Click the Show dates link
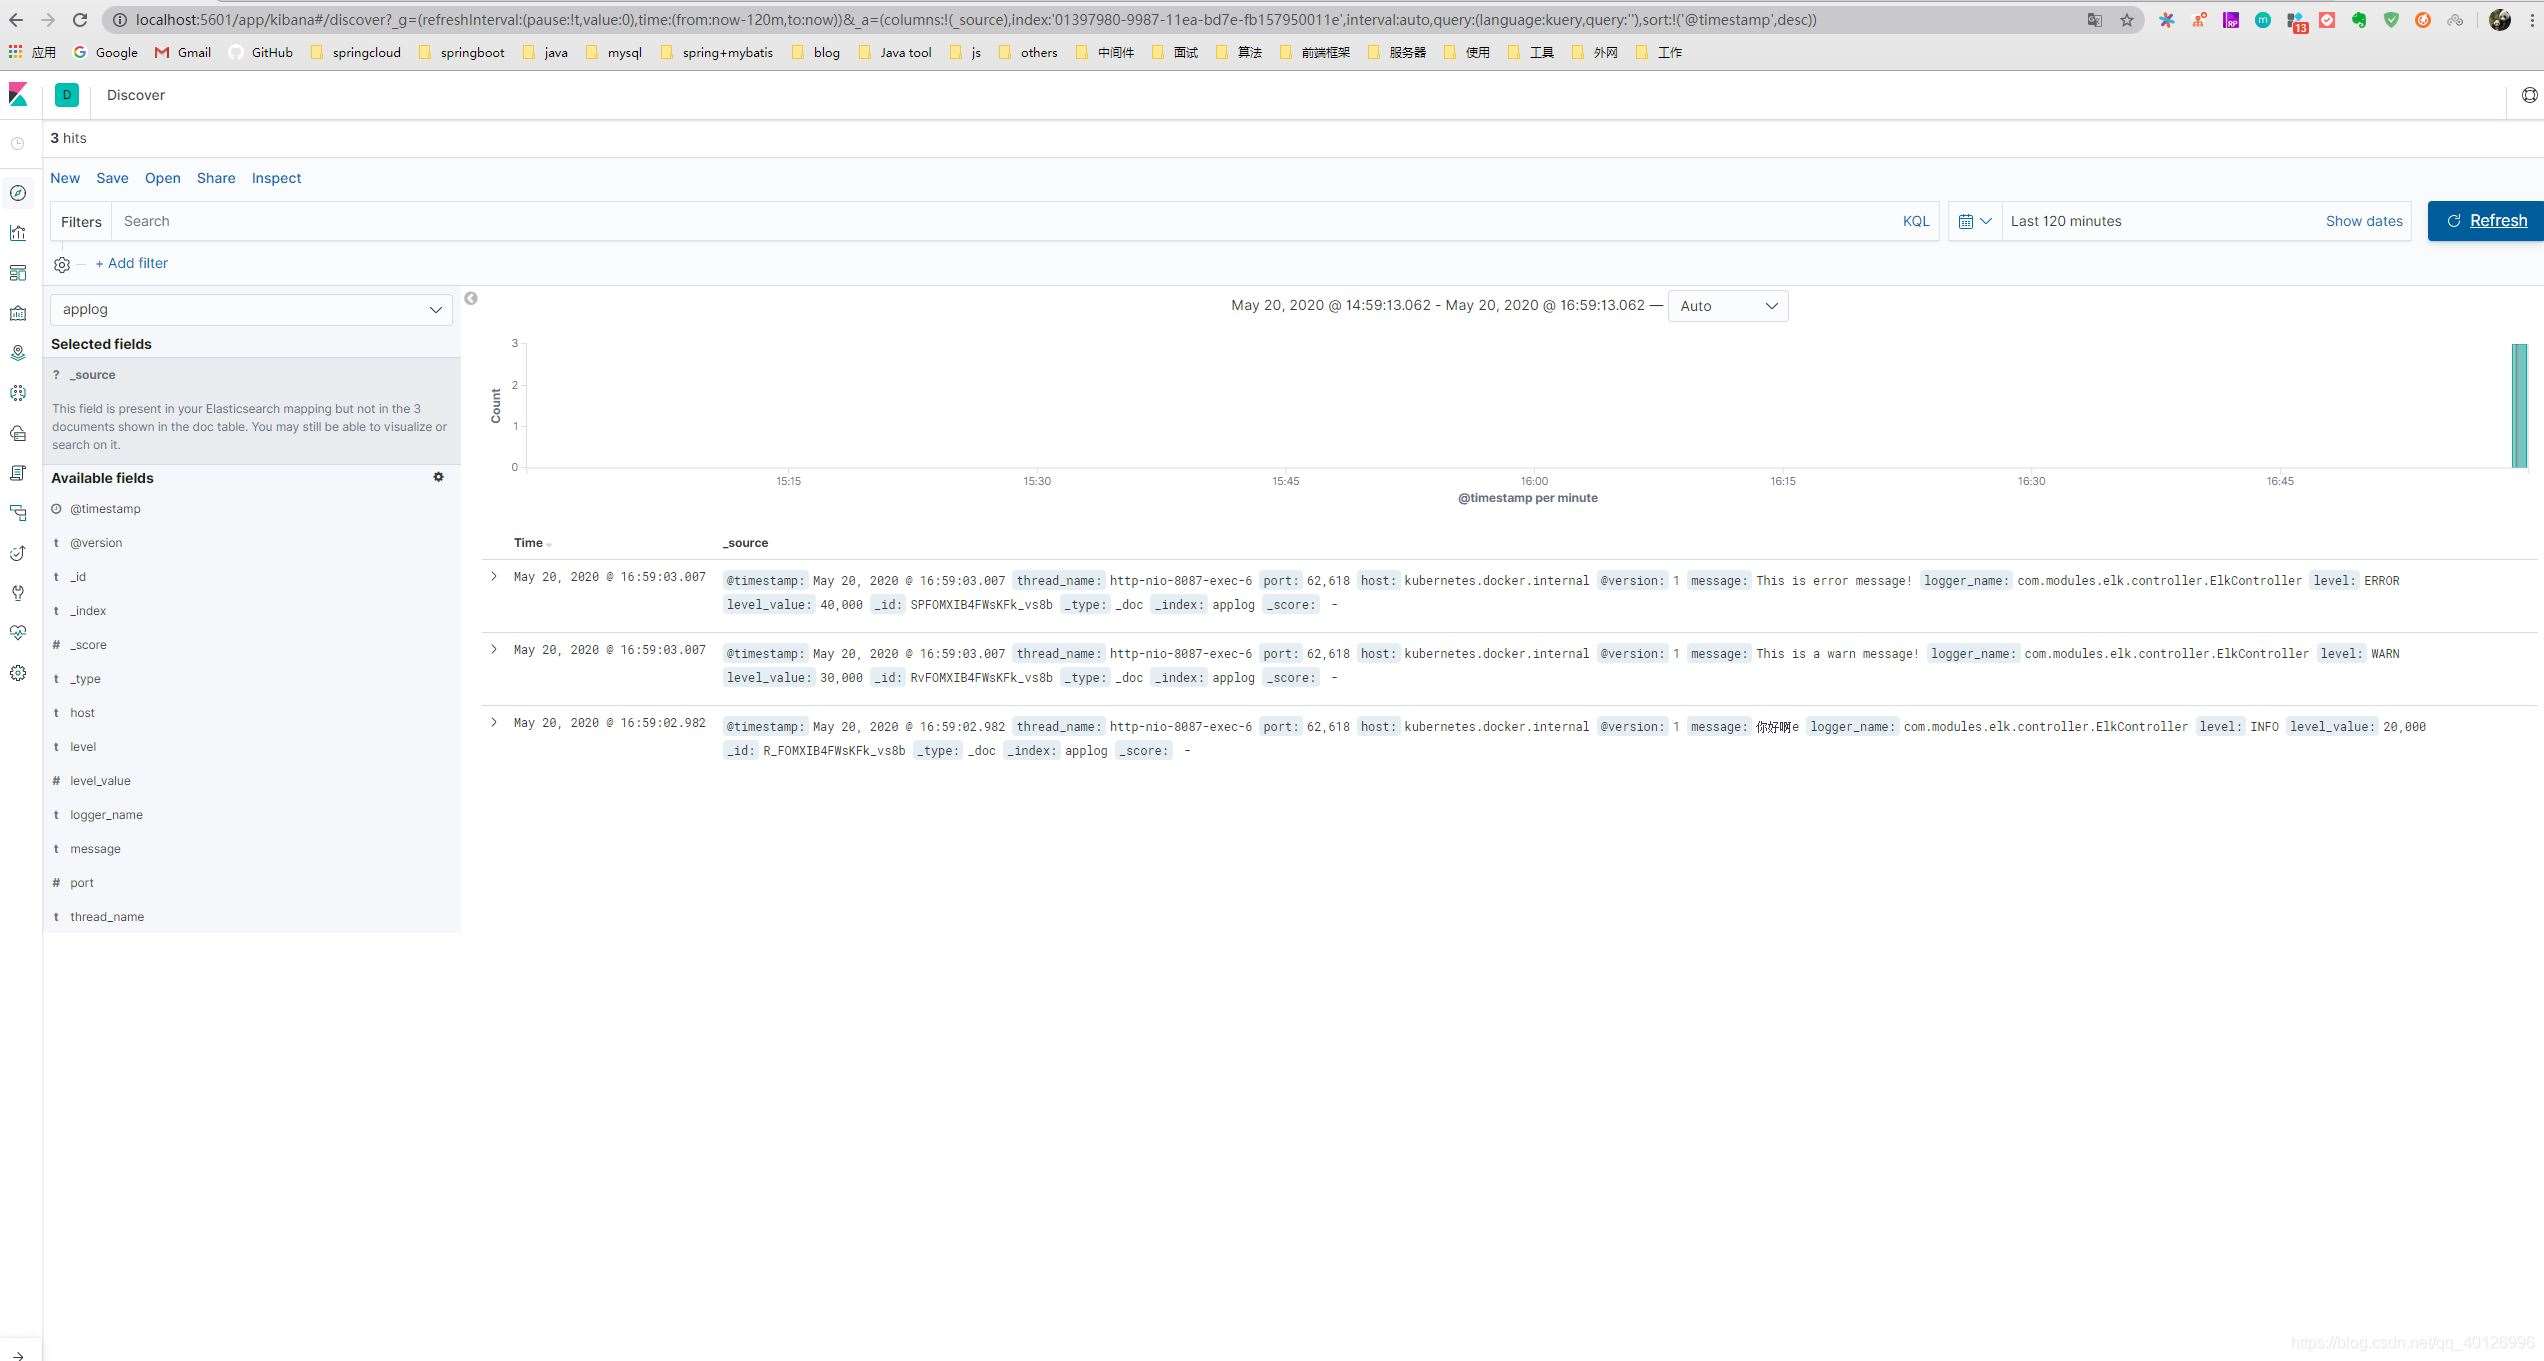Image resolution: width=2544 pixels, height=1361 pixels. [2363, 221]
